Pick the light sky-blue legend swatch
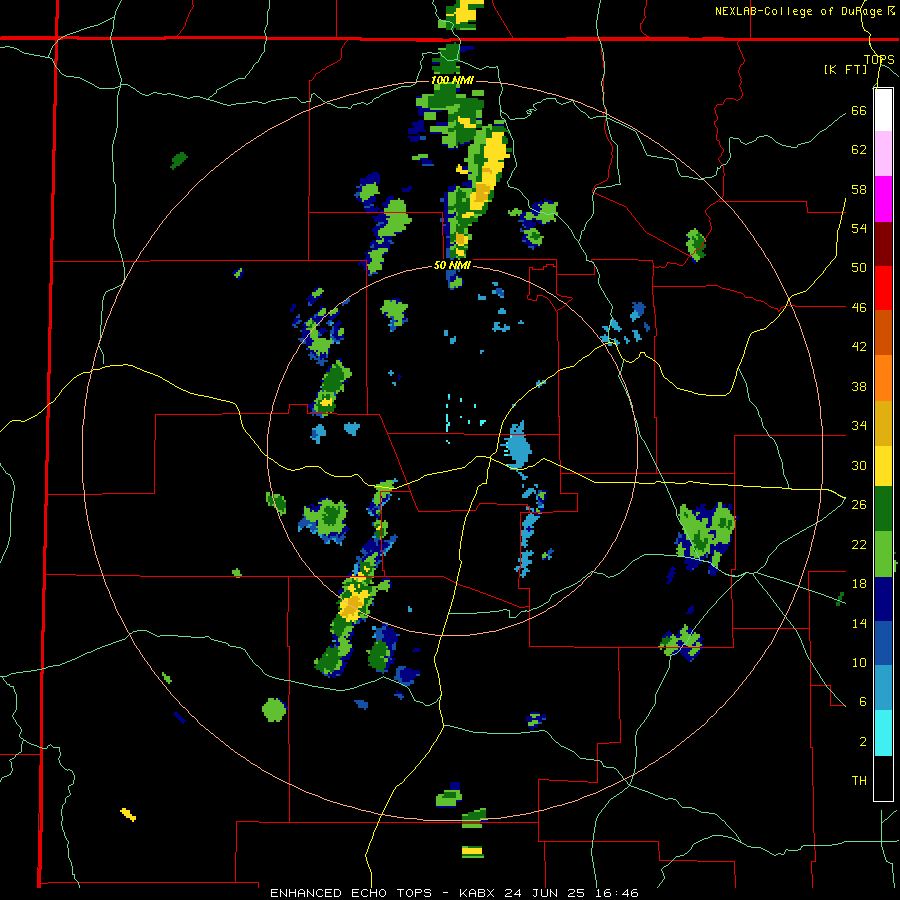This screenshot has height=900, width=900. tap(883, 688)
